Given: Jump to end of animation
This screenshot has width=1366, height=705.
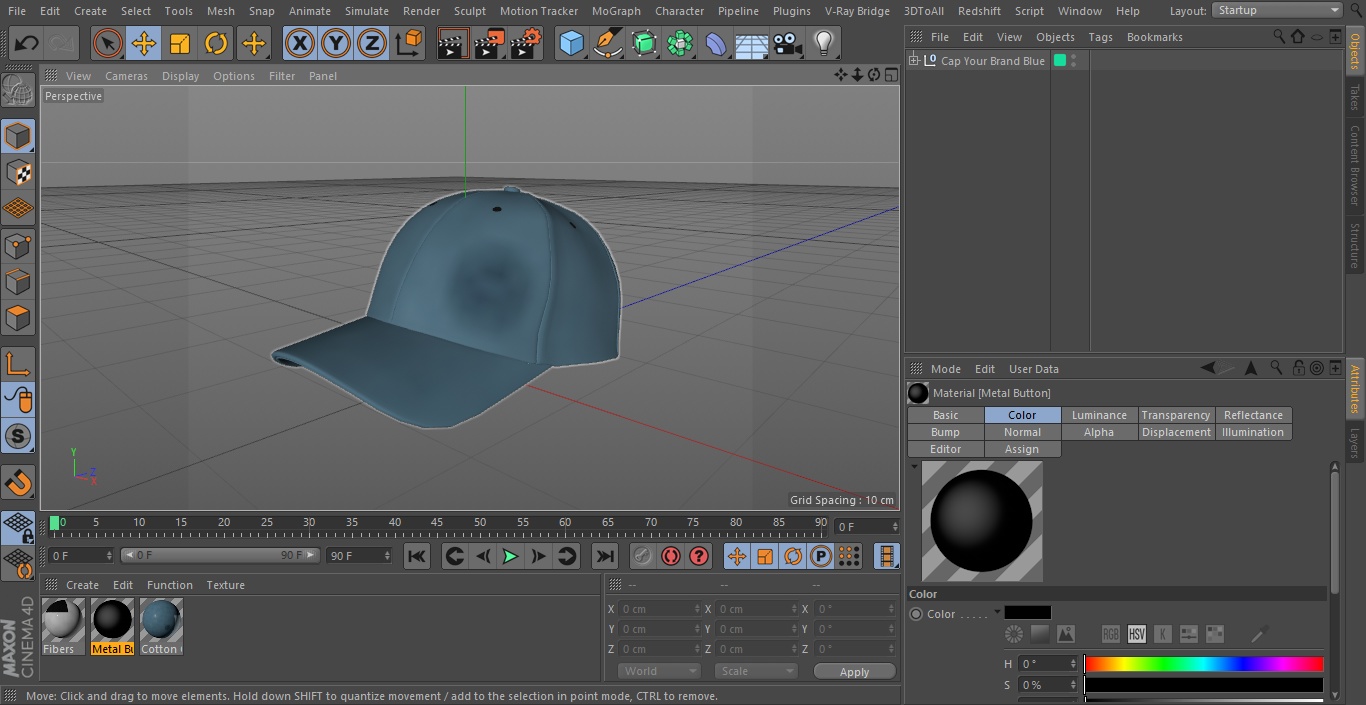Looking at the screenshot, I should (x=605, y=556).
